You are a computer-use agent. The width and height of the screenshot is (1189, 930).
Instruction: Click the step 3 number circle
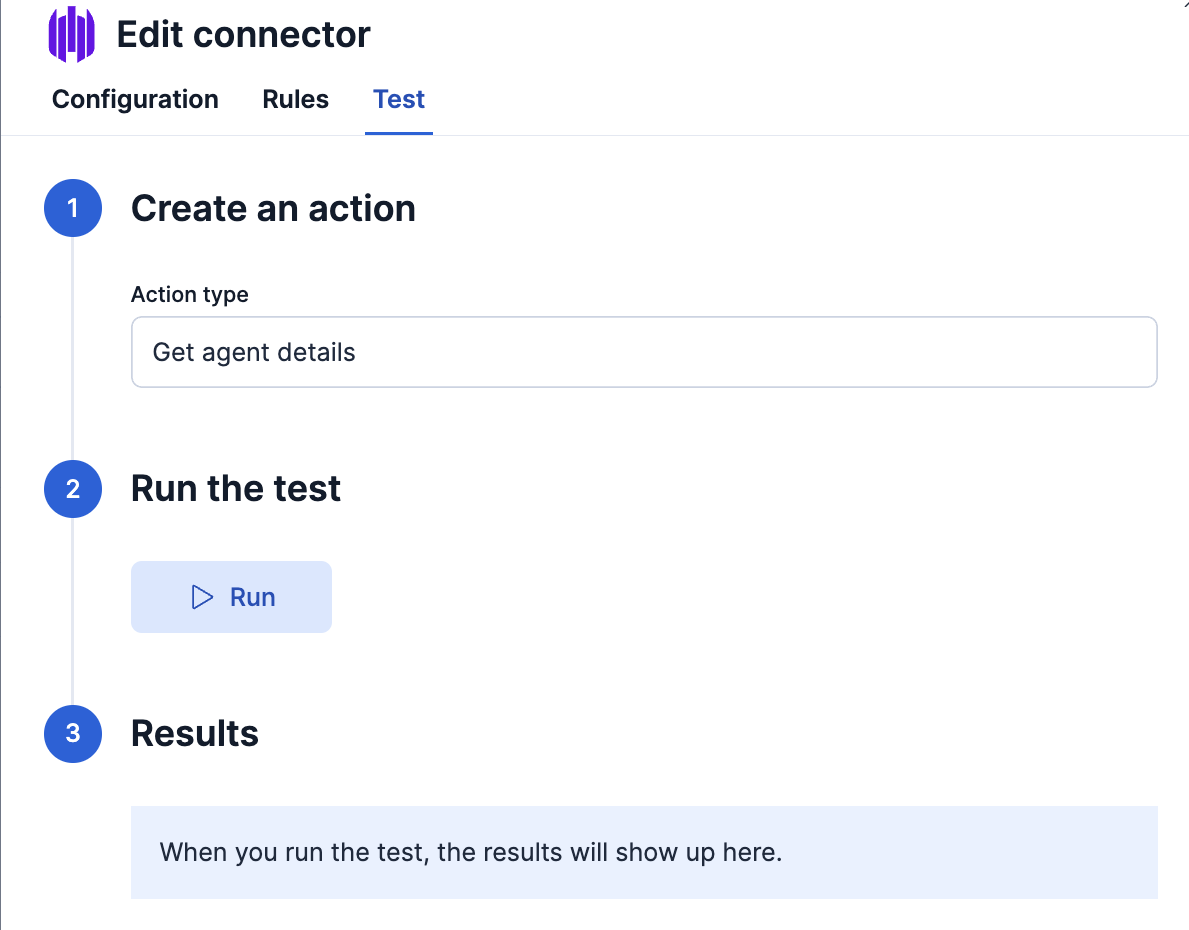point(72,734)
